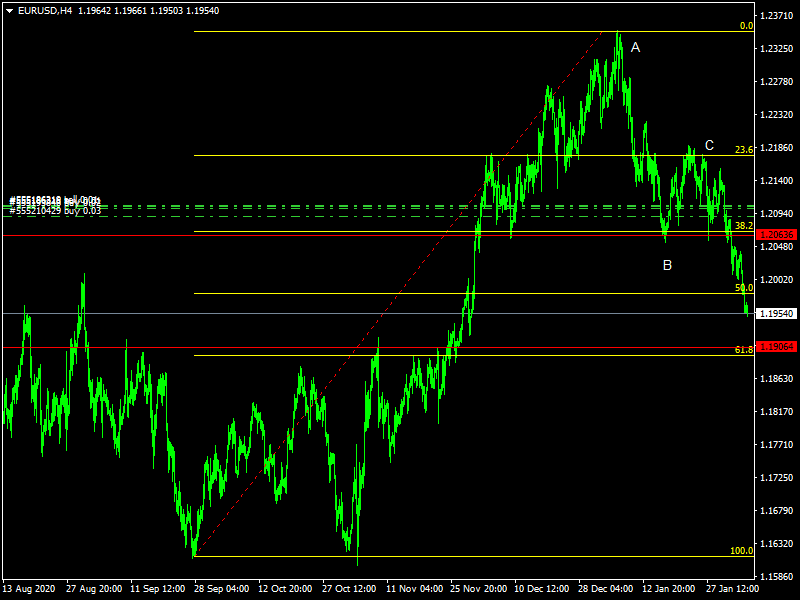This screenshot has width=800, height=600.
Task: Click the 10 Dec 12:00 time label
Action: click(542, 589)
